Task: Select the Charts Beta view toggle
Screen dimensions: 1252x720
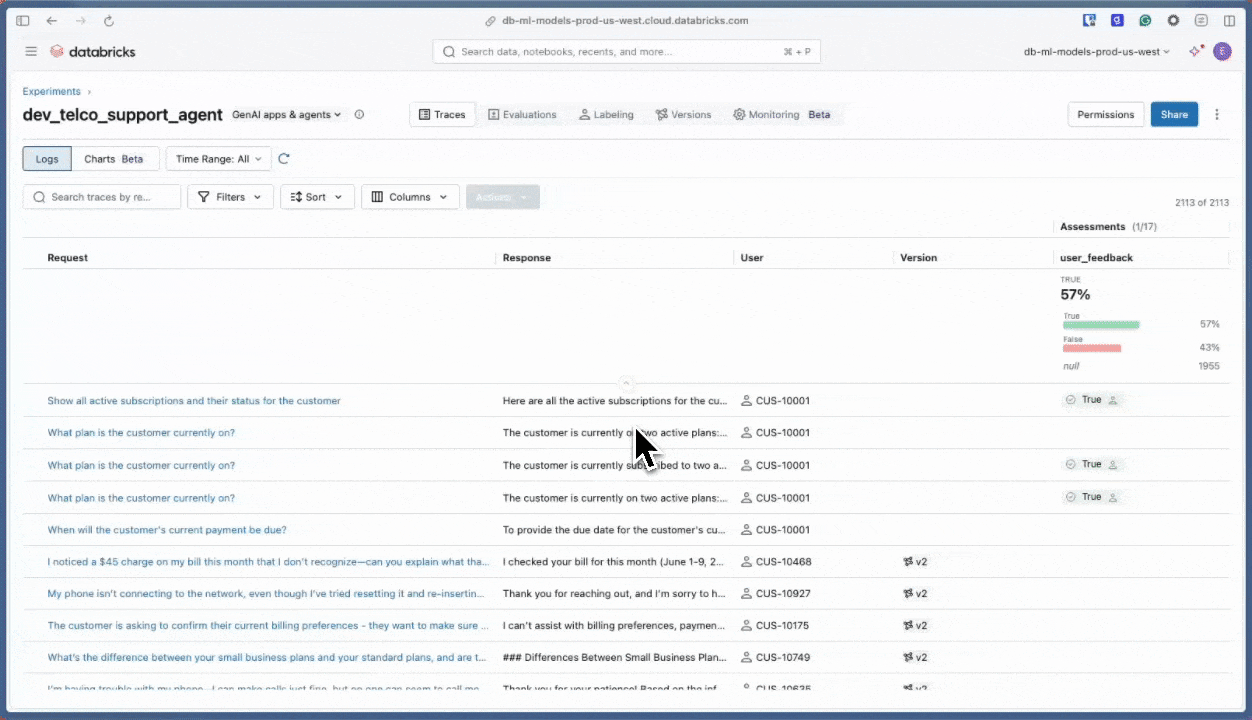Action: click(x=115, y=159)
